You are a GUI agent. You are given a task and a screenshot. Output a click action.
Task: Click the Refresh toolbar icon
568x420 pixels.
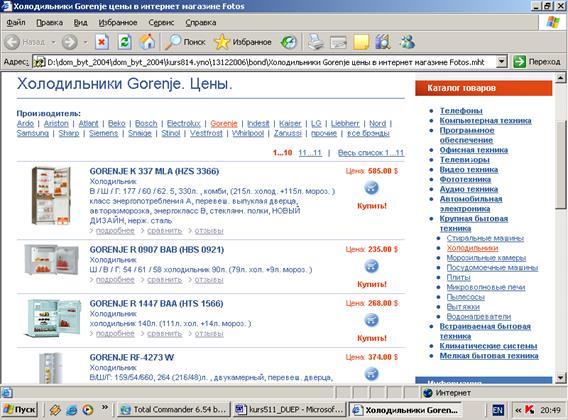click(125, 42)
